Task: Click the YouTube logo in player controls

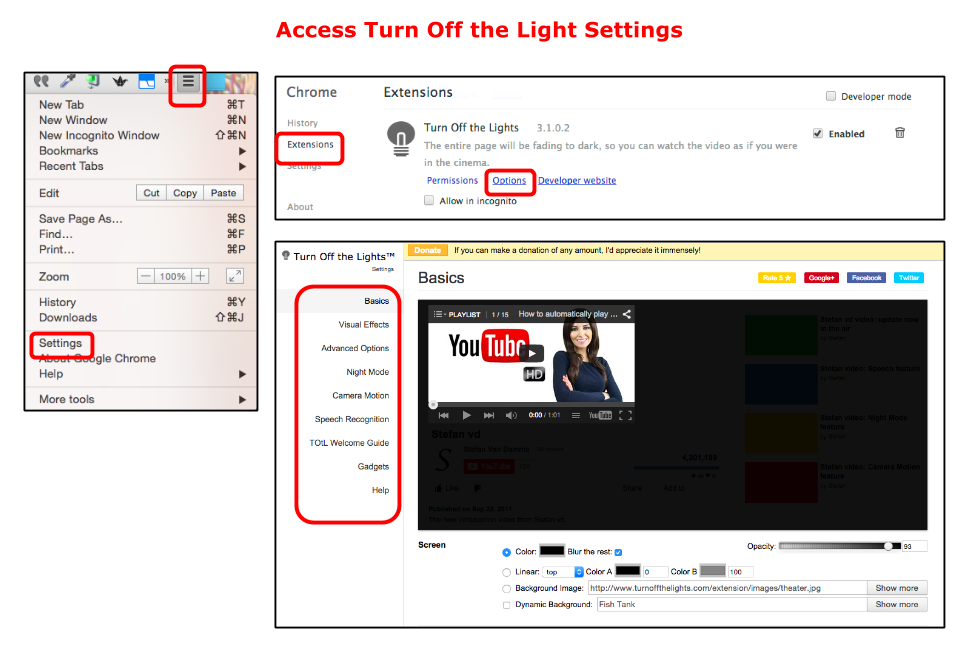Action: coord(600,415)
